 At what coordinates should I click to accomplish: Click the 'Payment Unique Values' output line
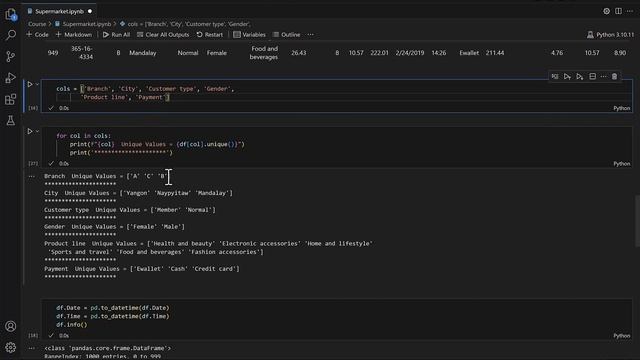click(x=142, y=269)
